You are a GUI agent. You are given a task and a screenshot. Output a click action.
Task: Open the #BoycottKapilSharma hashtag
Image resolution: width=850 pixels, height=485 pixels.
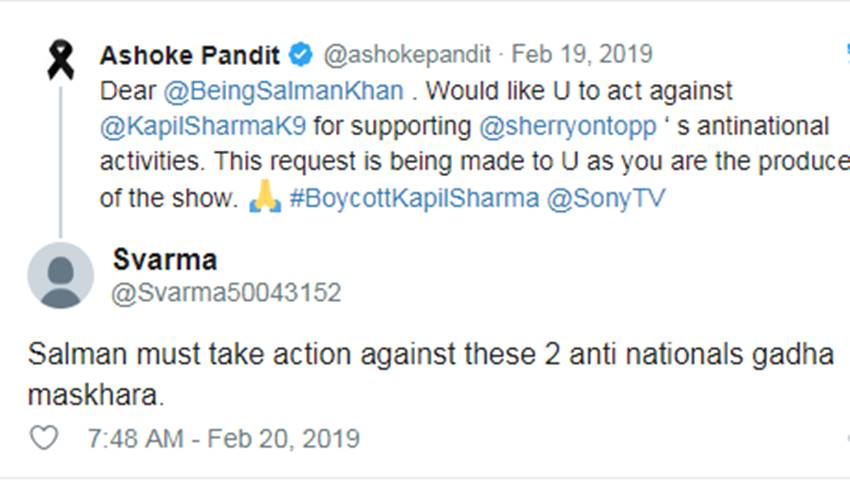pyautogui.click(x=413, y=199)
